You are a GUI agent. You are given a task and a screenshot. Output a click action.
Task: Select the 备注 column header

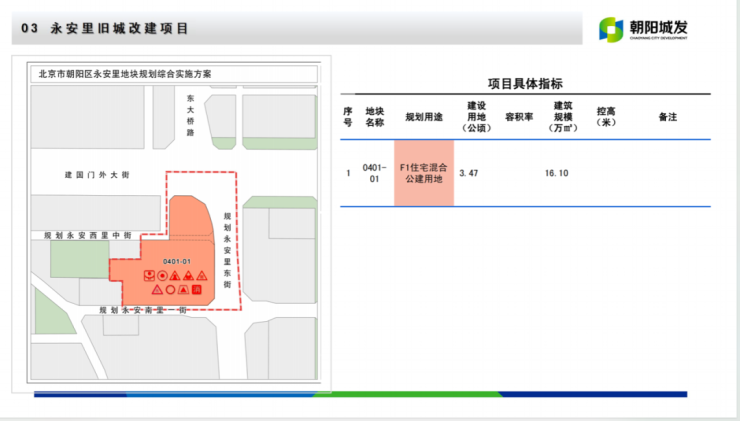click(x=667, y=116)
